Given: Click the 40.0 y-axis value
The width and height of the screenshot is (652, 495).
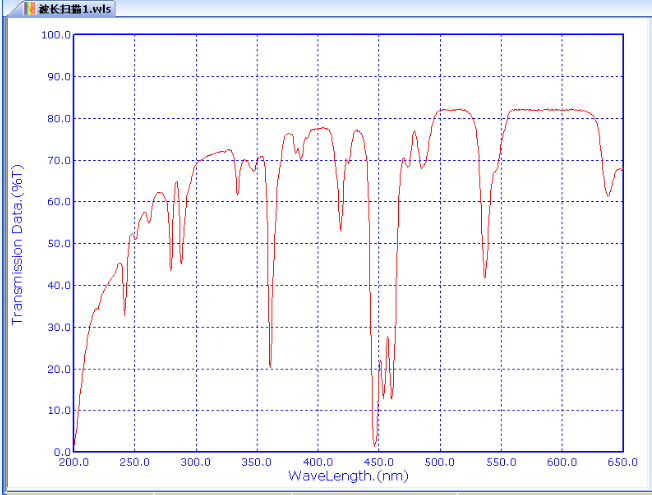Looking at the screenshot, I should (59, 285).
